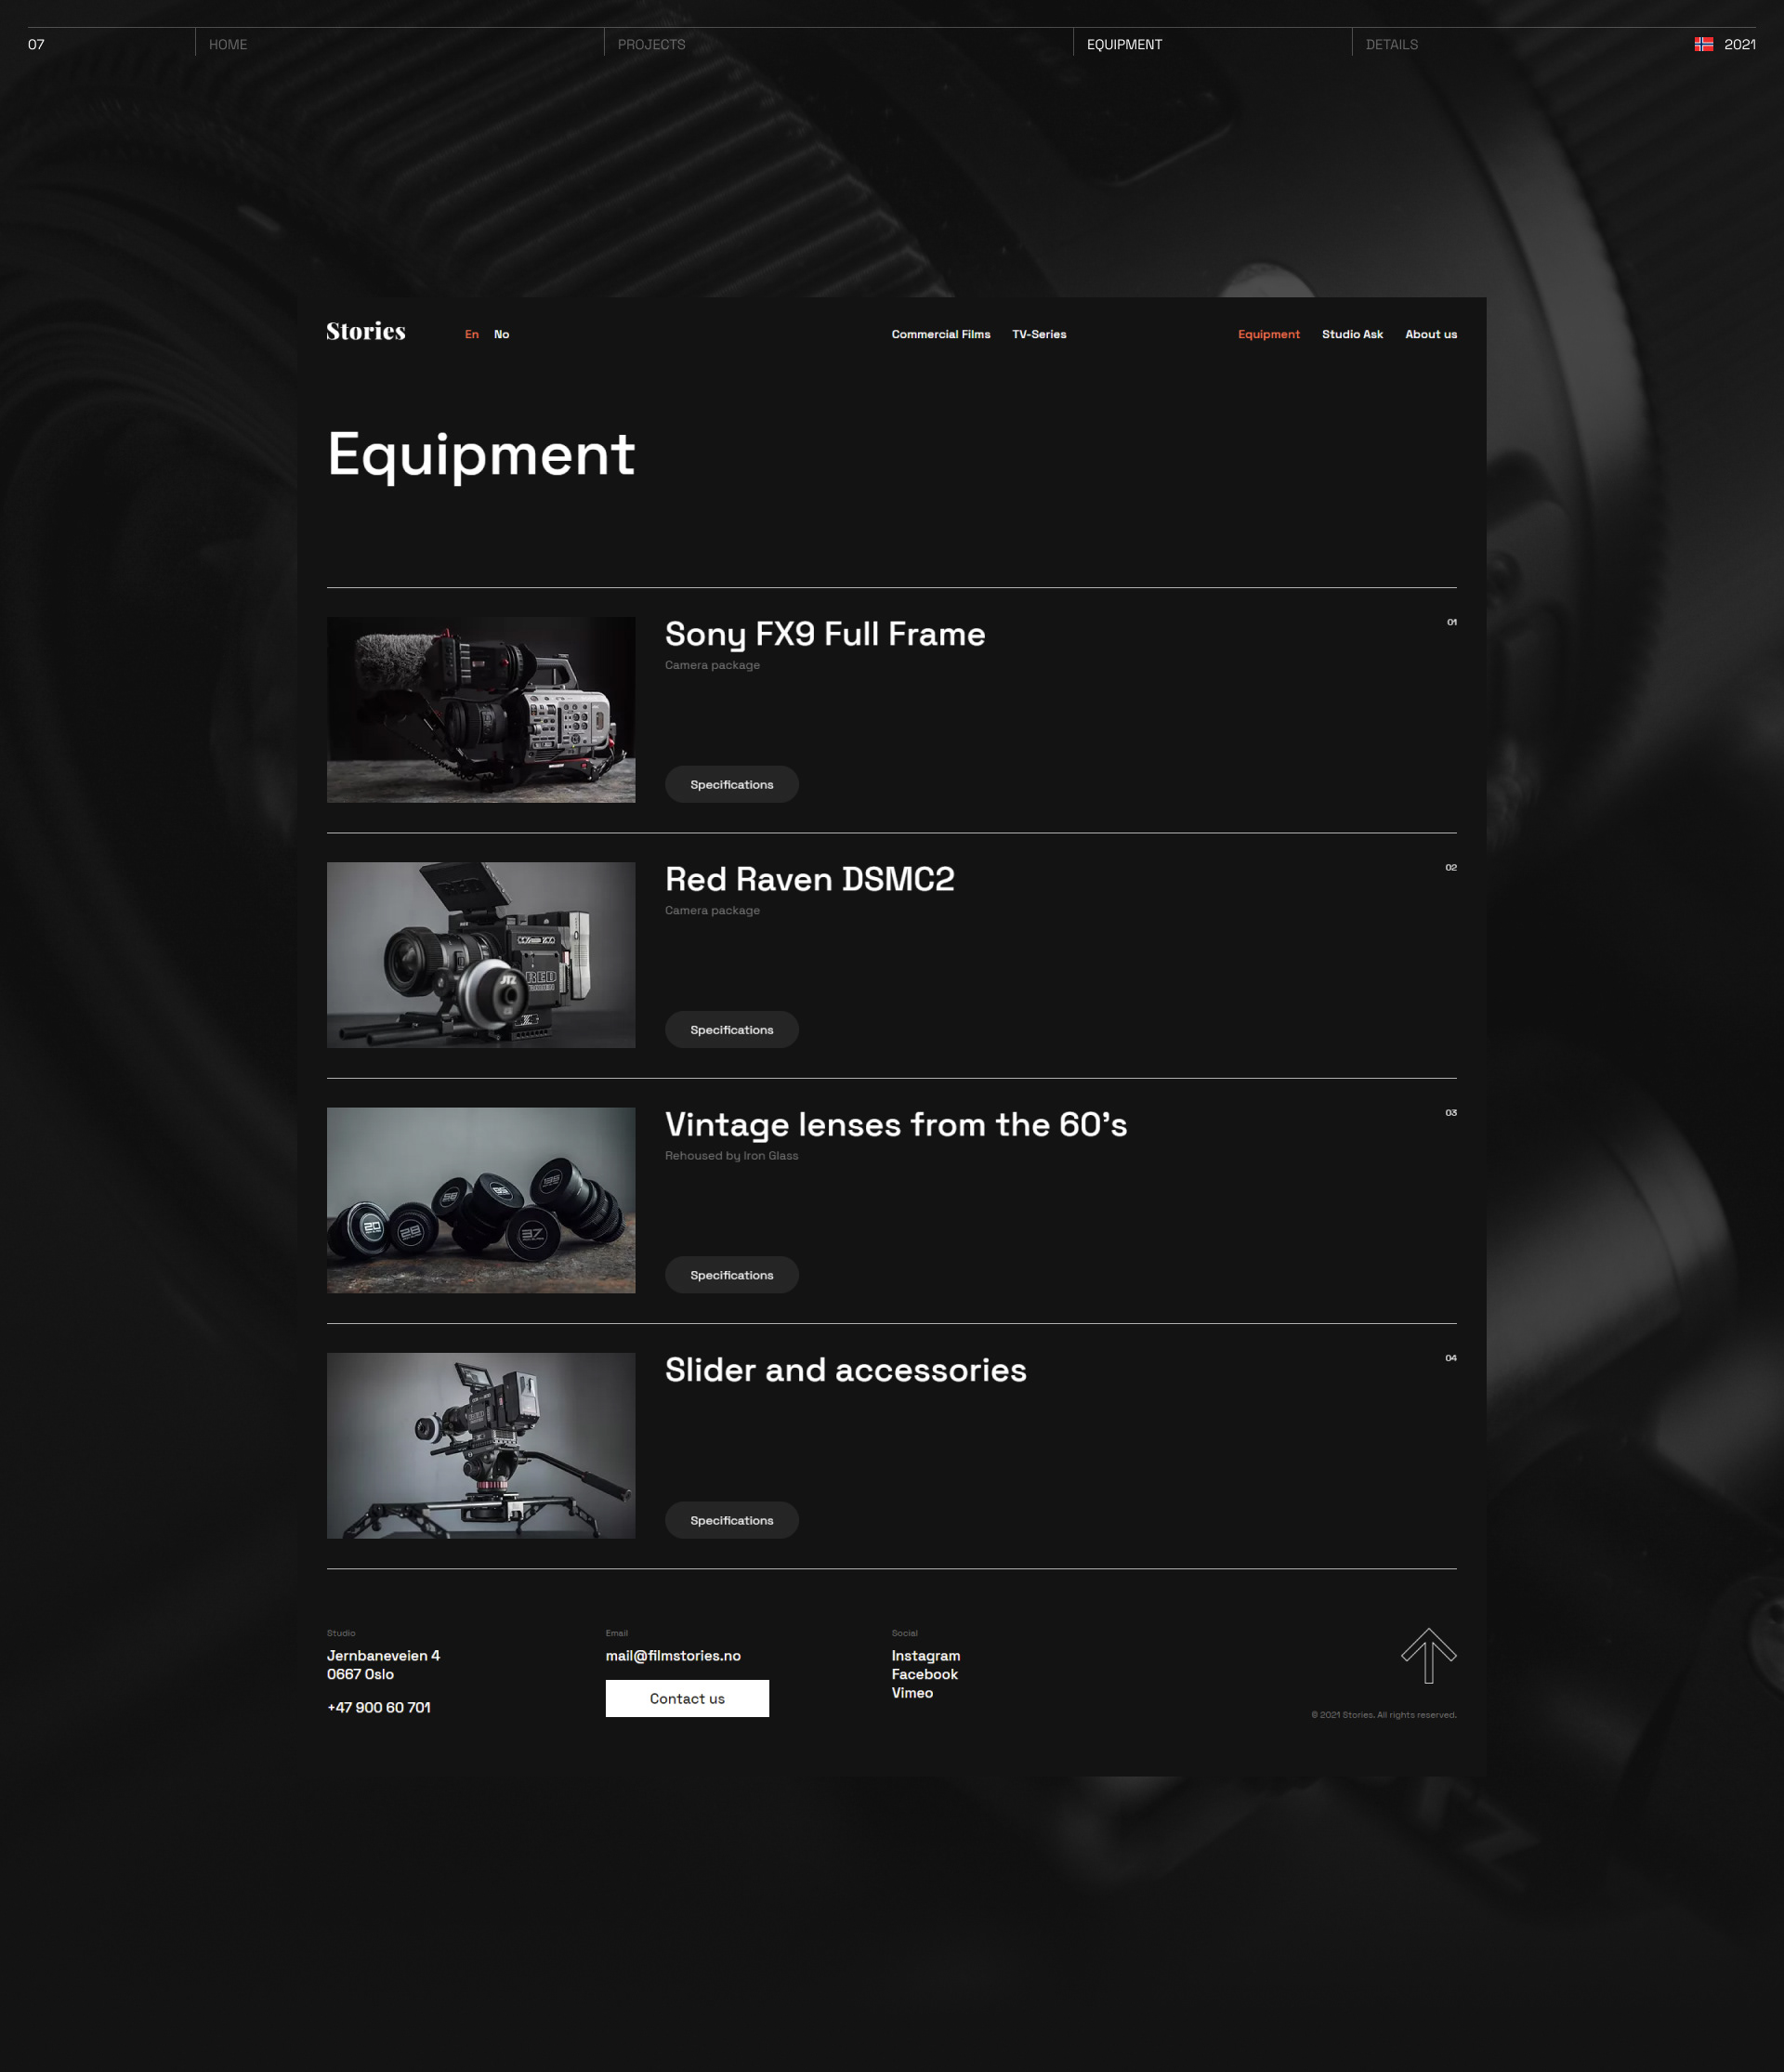Switch to the PROJECTS tab

[651, 44]
